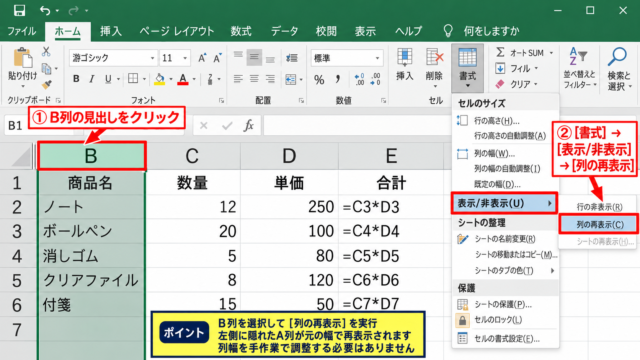Screen dimensions: 640x360
Task: Choose 列の再表示(C) submenu item
Action: point(599,224)
